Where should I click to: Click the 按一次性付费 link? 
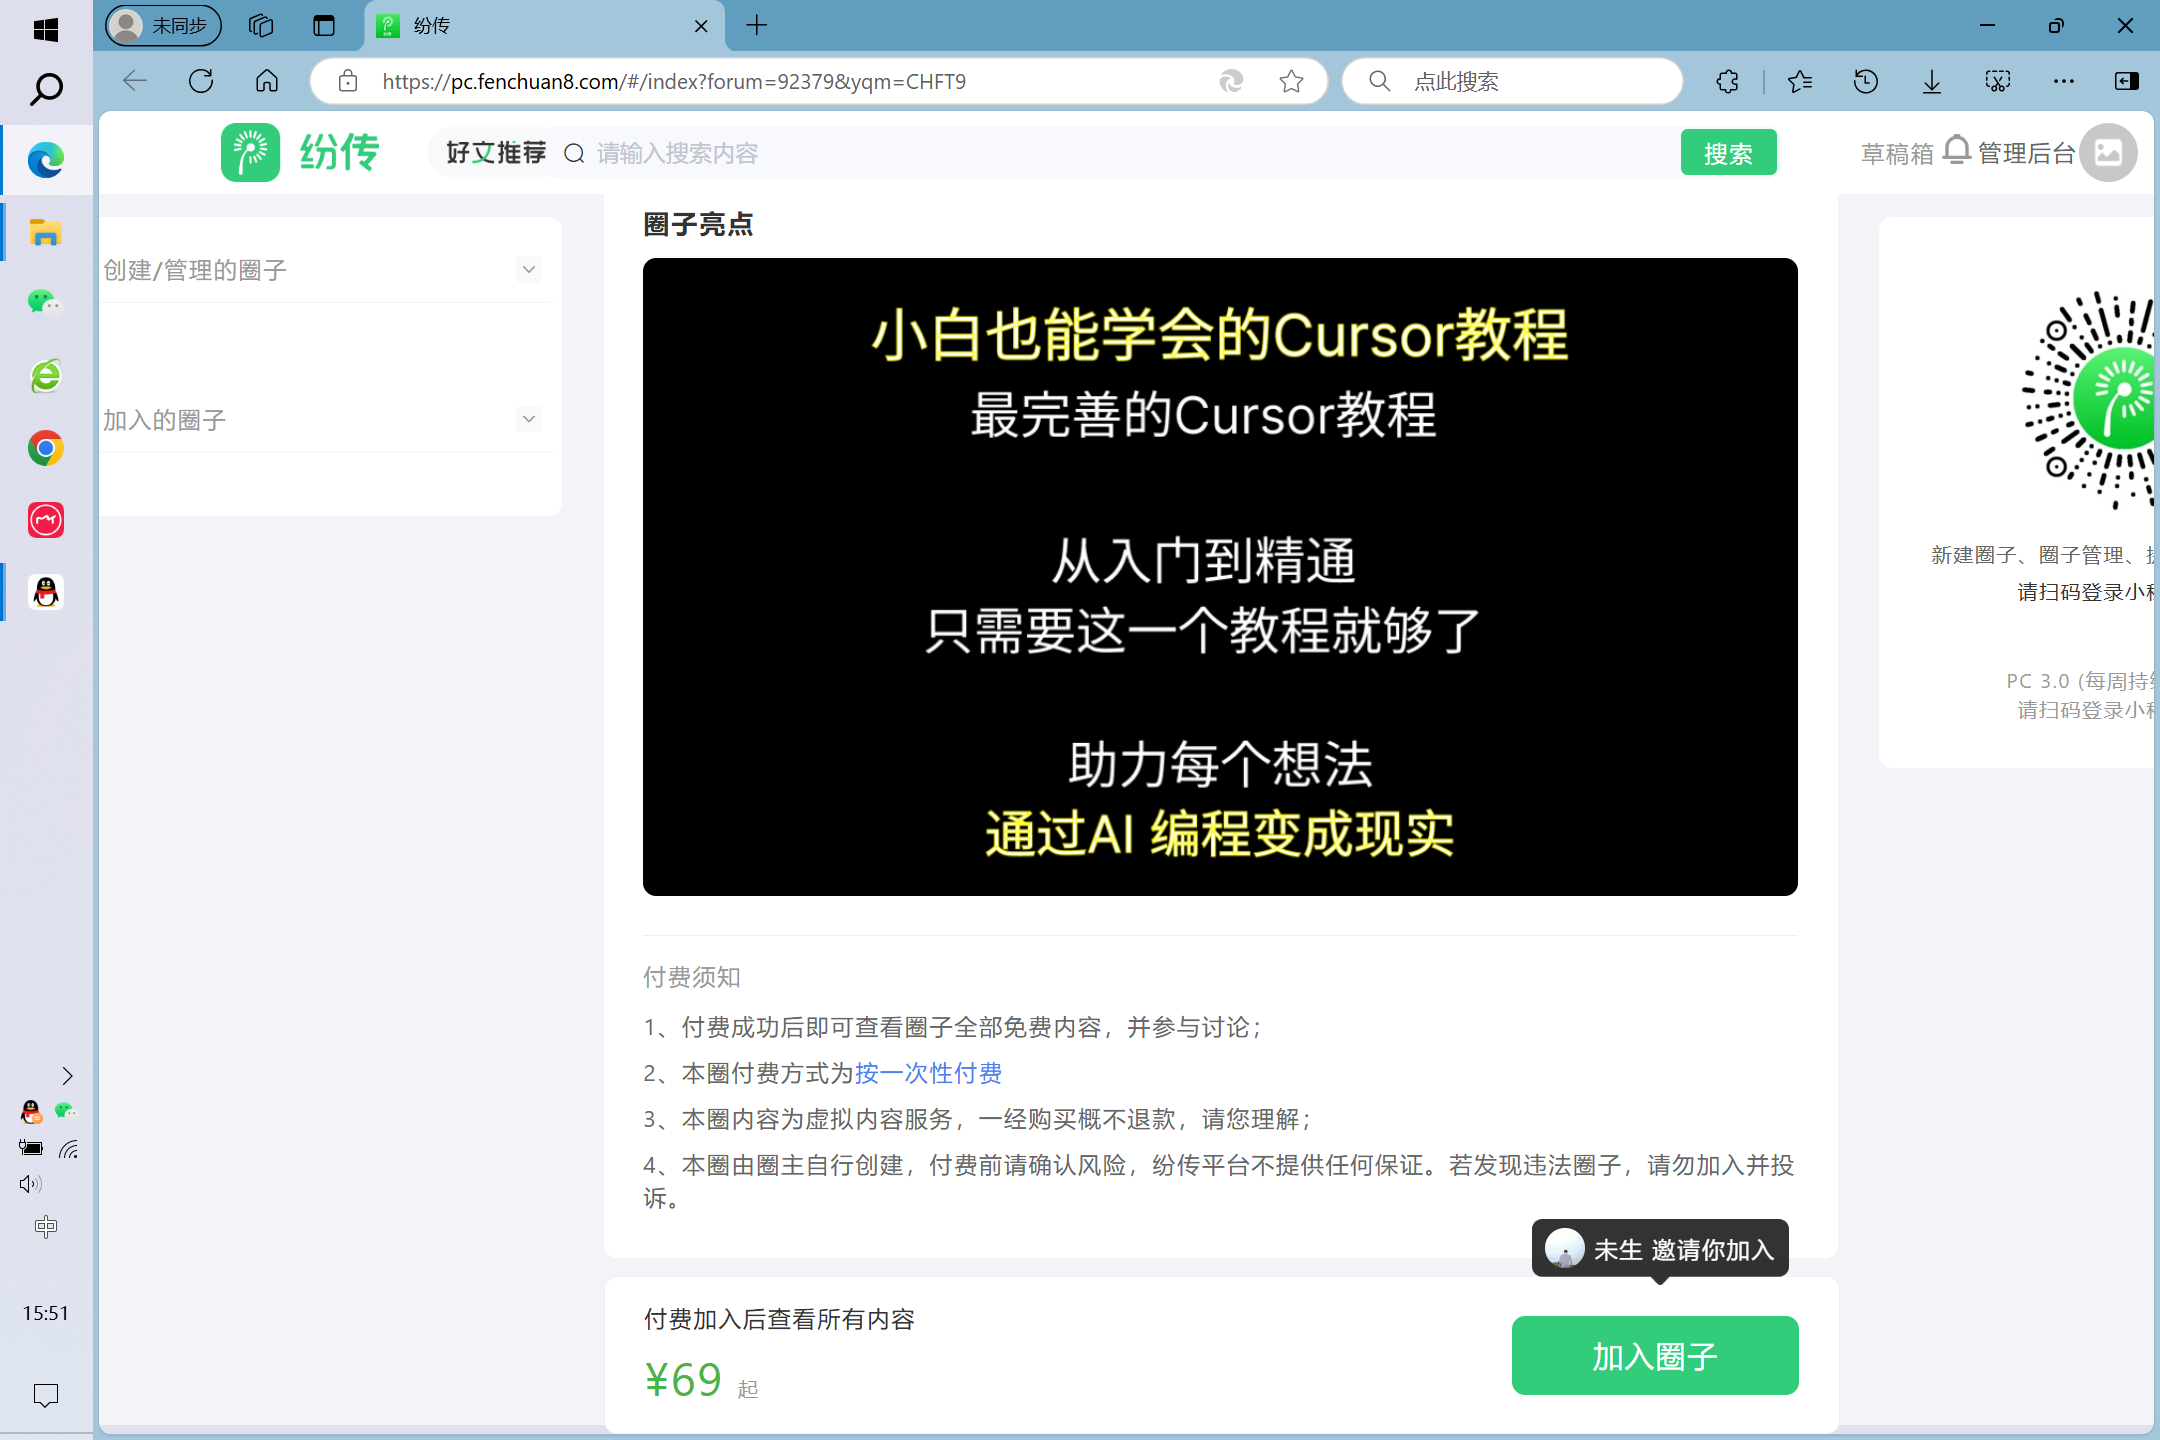pyautogui.click(x=928, y=1073)
